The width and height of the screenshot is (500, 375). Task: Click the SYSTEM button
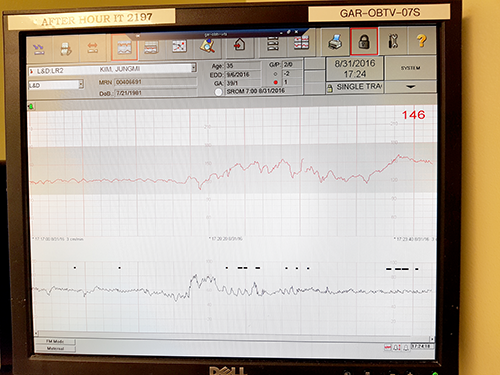click(x=410, y=68)
